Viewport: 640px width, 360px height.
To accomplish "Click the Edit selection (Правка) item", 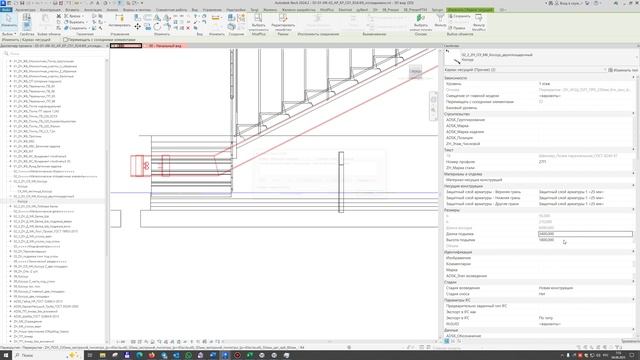I will [x=457, y=28].
